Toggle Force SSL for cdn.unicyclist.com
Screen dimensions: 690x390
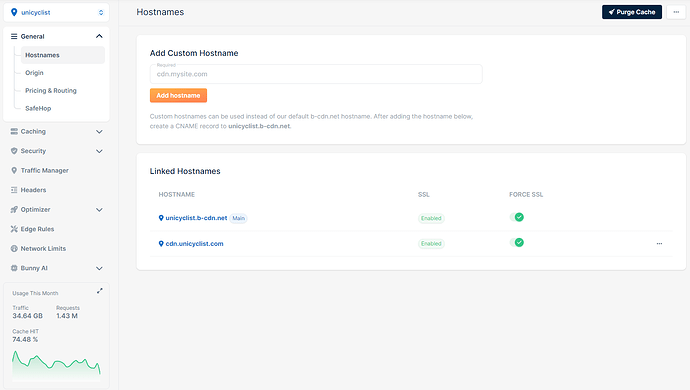[517, 243]
